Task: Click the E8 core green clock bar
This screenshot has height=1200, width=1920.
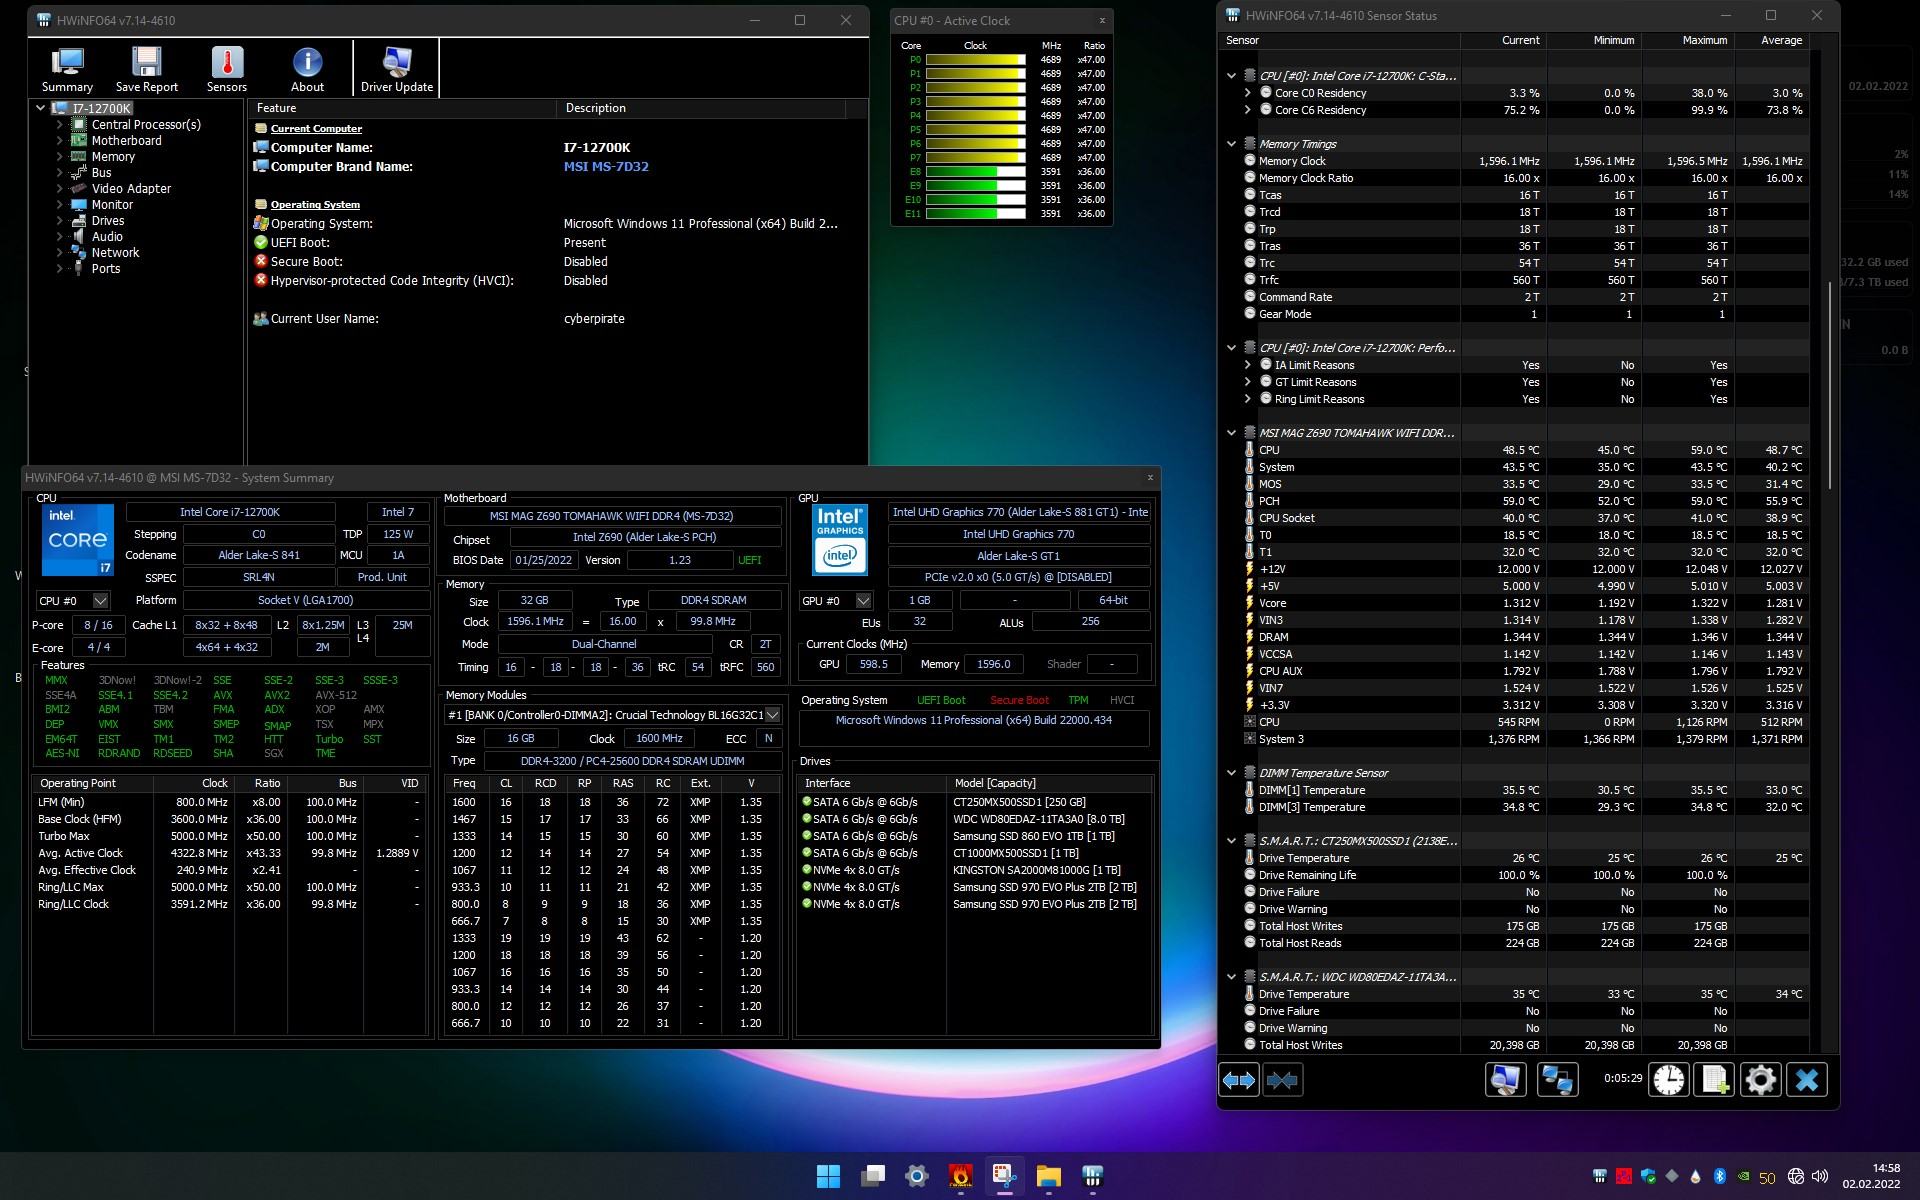Action: point(975,172)
